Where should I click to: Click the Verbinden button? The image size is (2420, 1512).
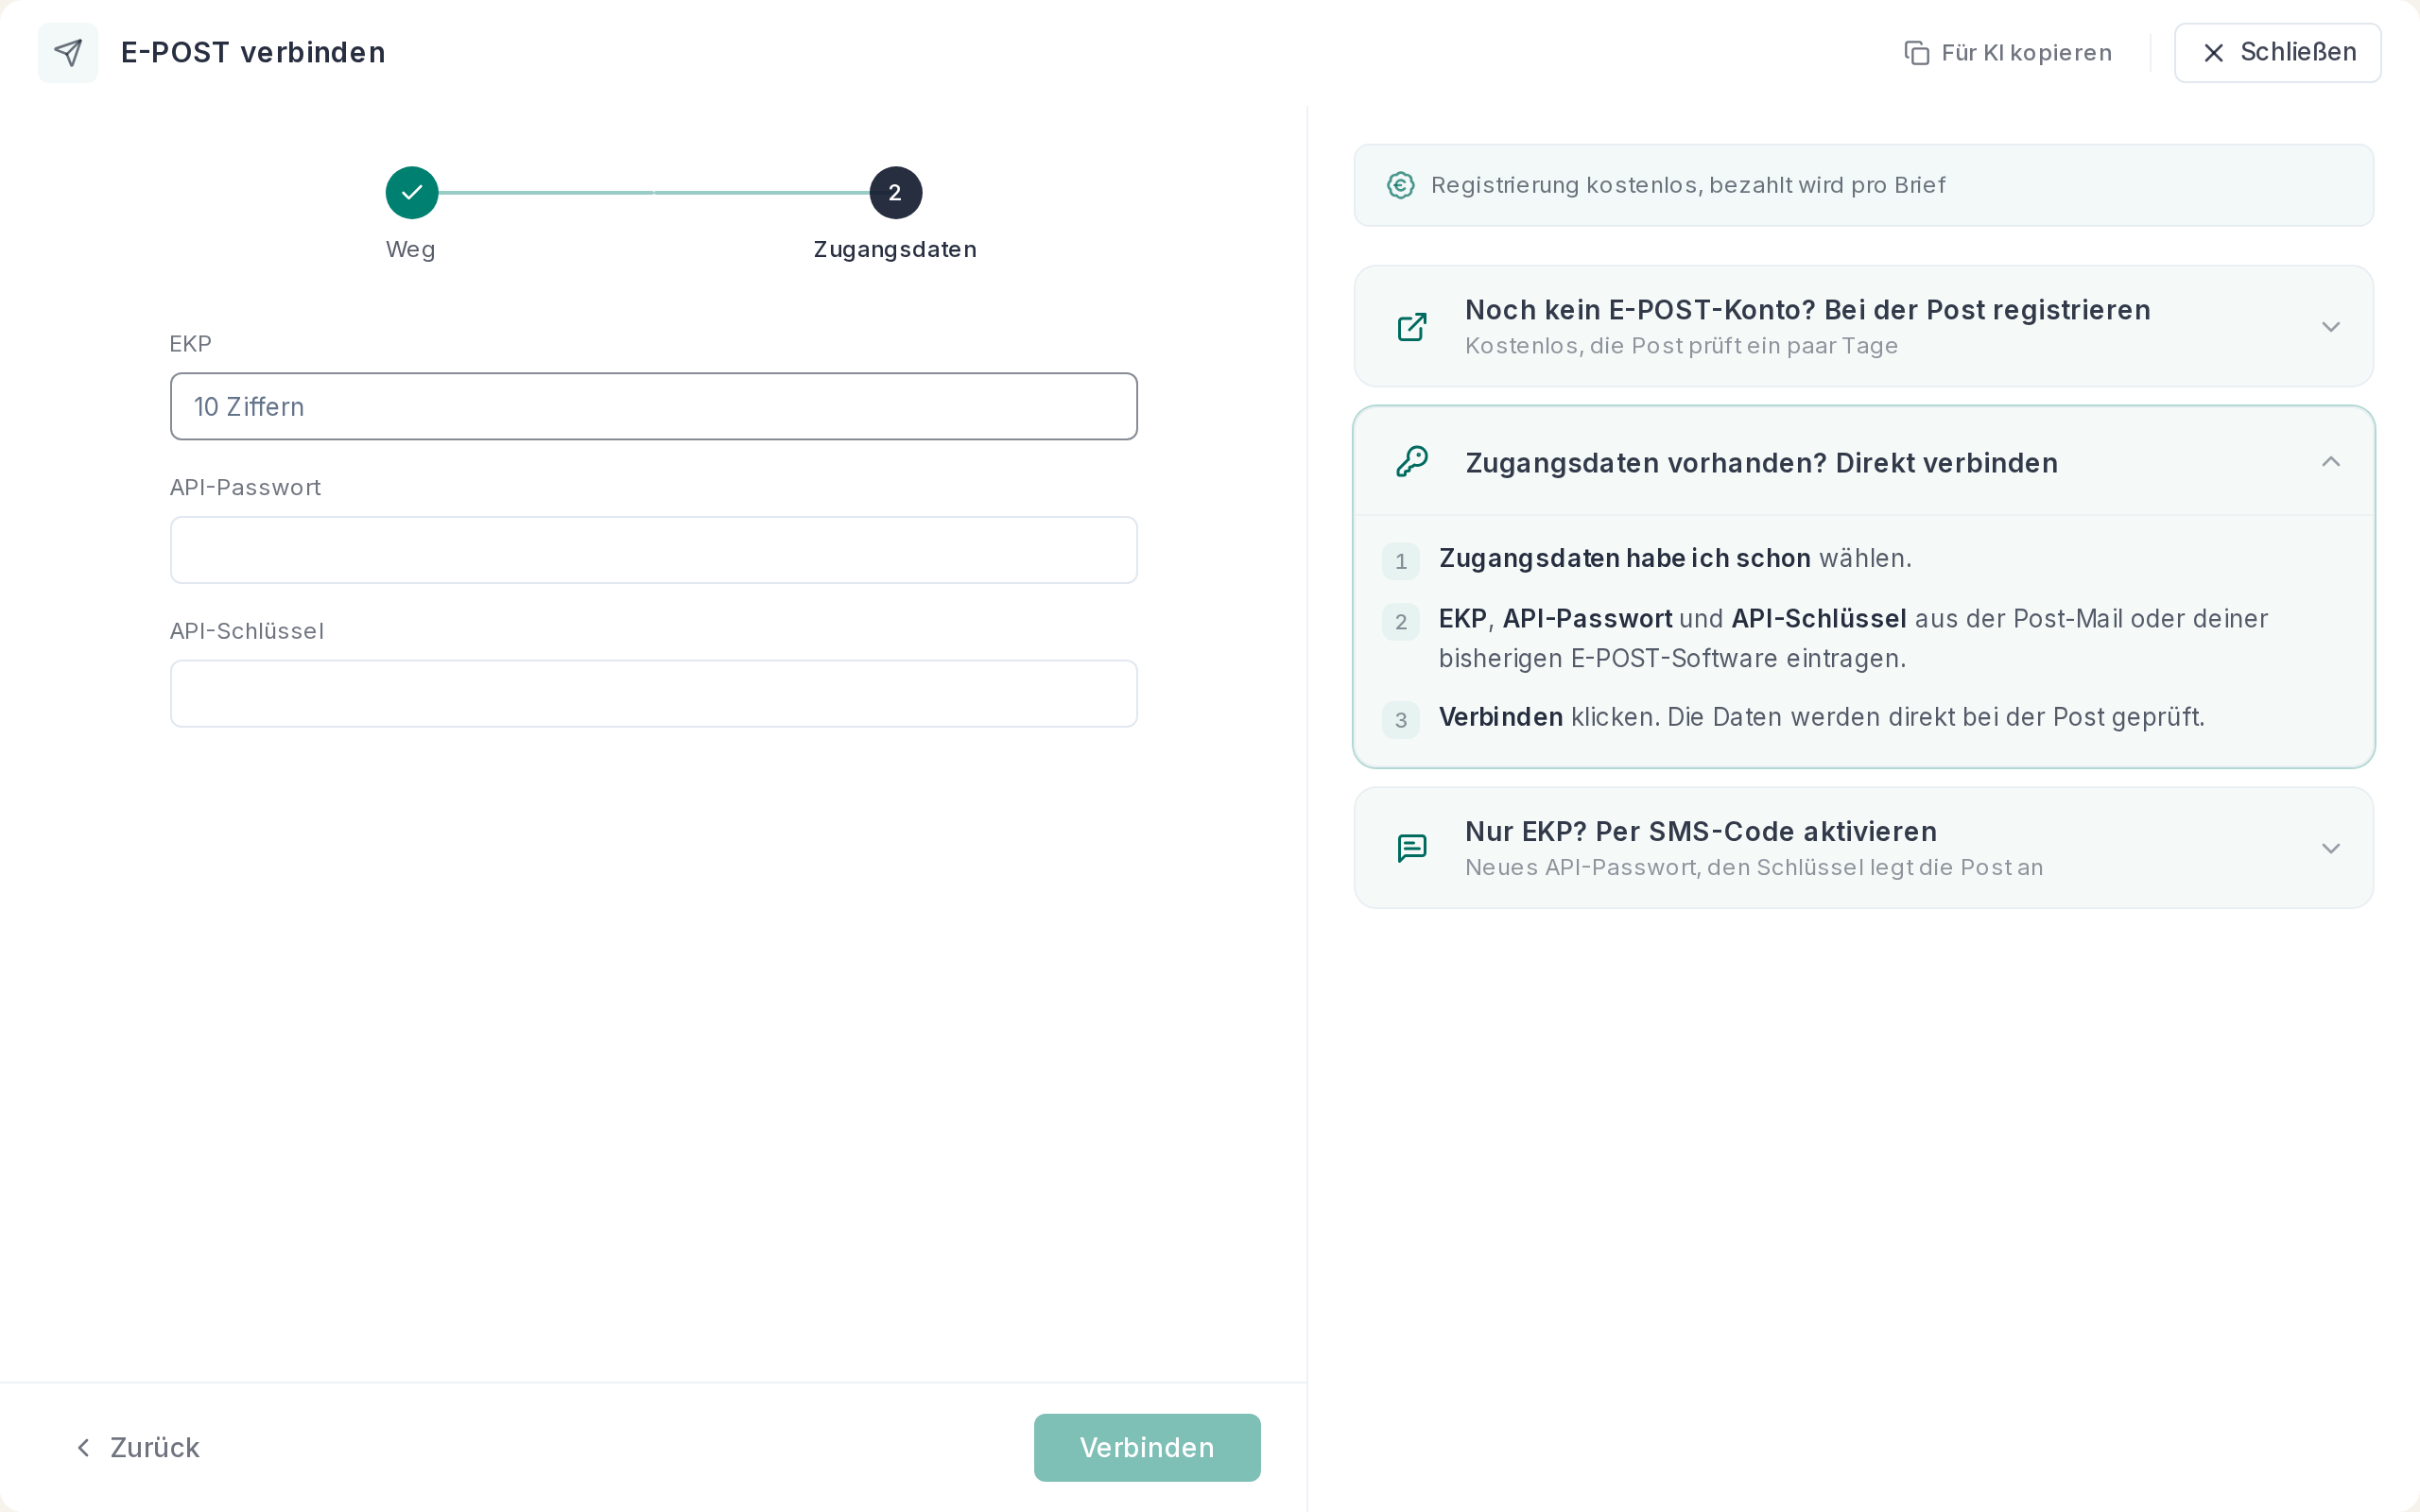[x=1147, y=1447]
